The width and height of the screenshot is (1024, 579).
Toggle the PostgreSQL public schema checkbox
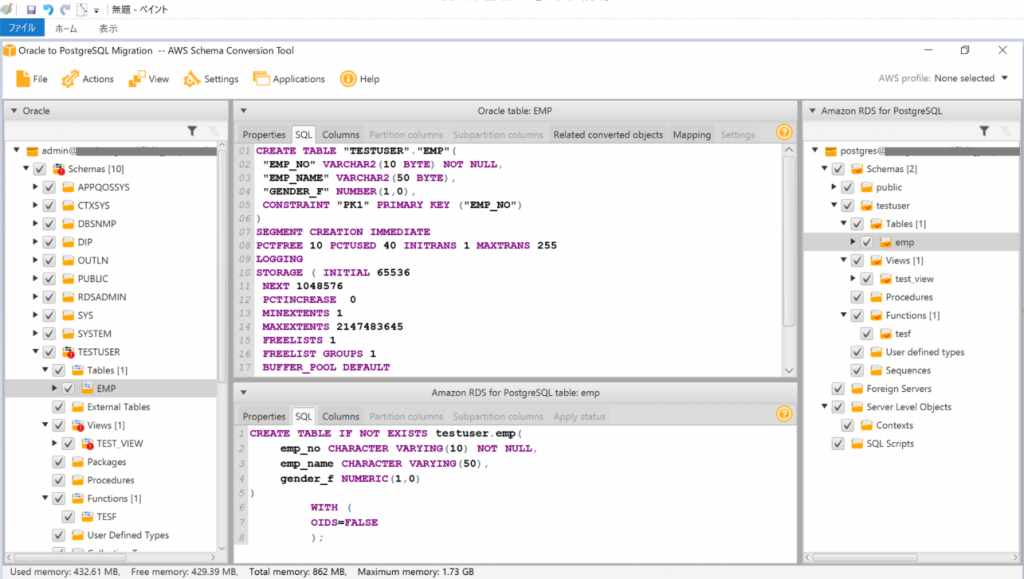848,187
